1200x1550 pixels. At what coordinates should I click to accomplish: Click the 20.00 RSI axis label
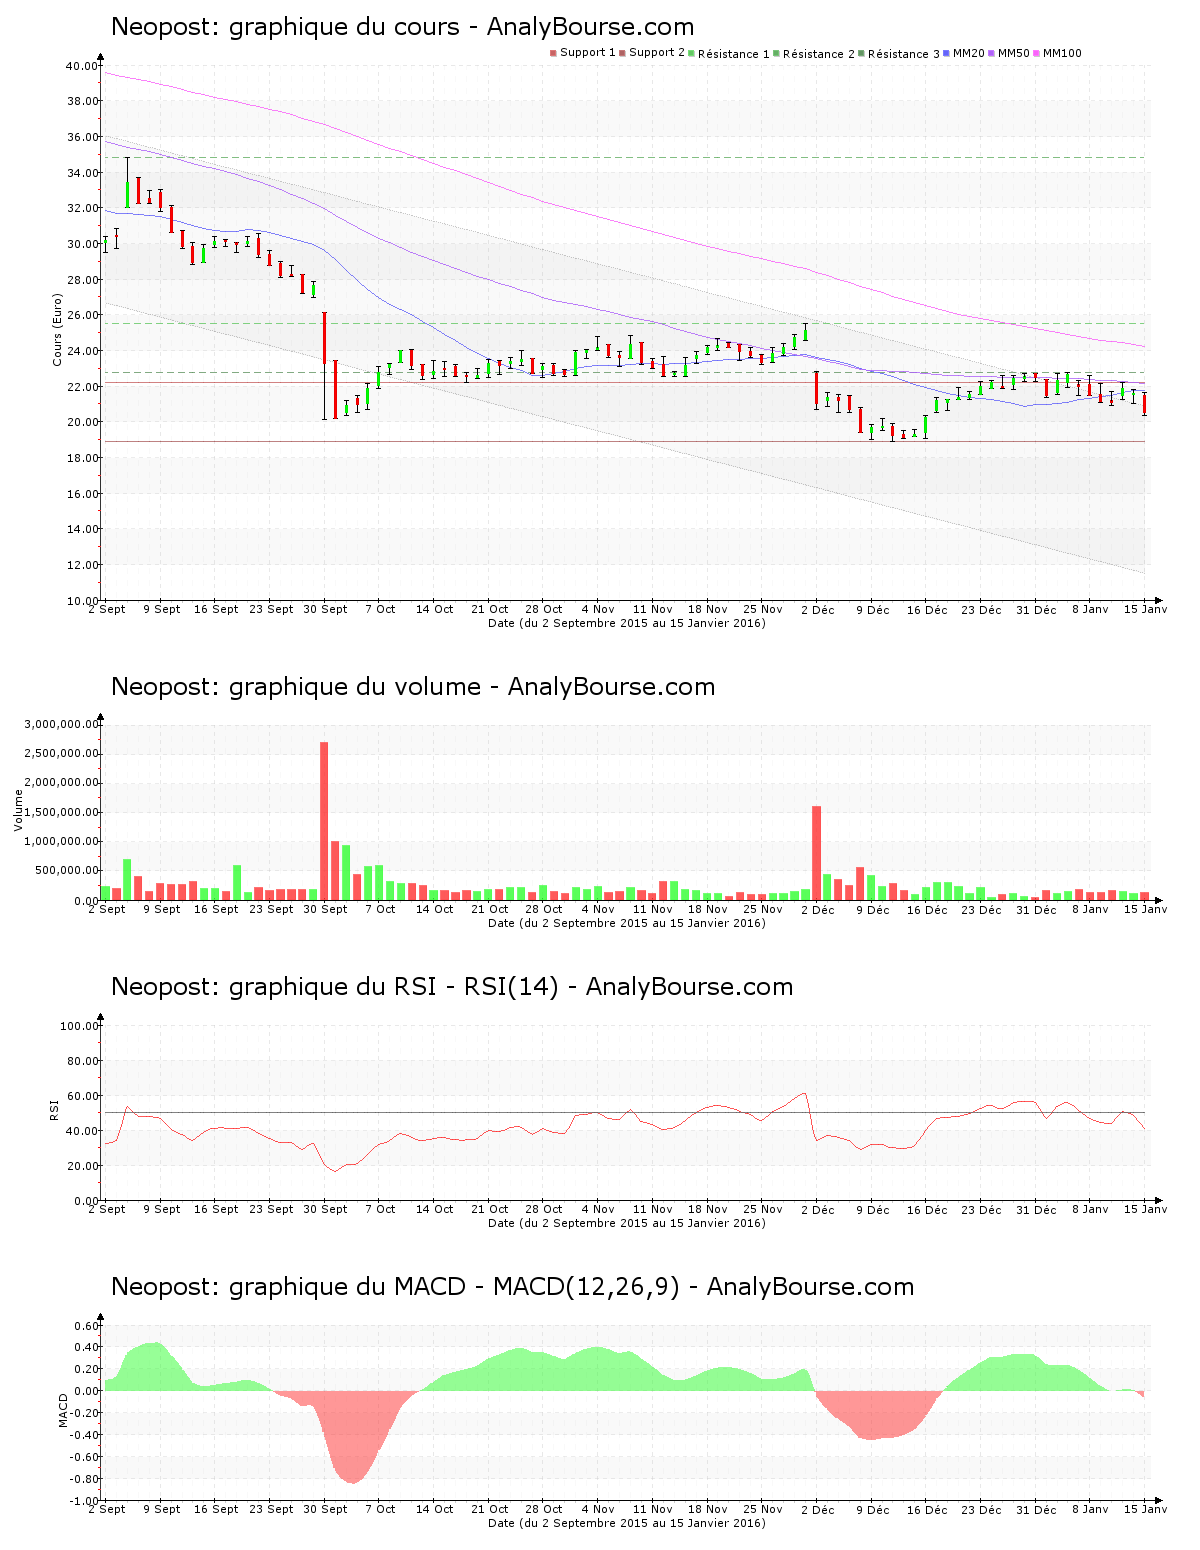[x=82, y=1166]
